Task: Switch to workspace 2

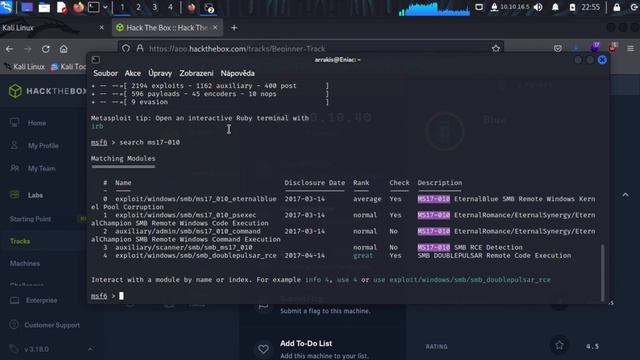Action: coord(138,7)
